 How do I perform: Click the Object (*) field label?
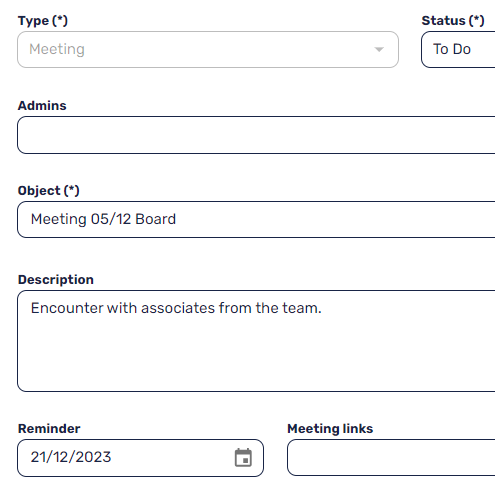pyautogui.click(x=48, y=191)
